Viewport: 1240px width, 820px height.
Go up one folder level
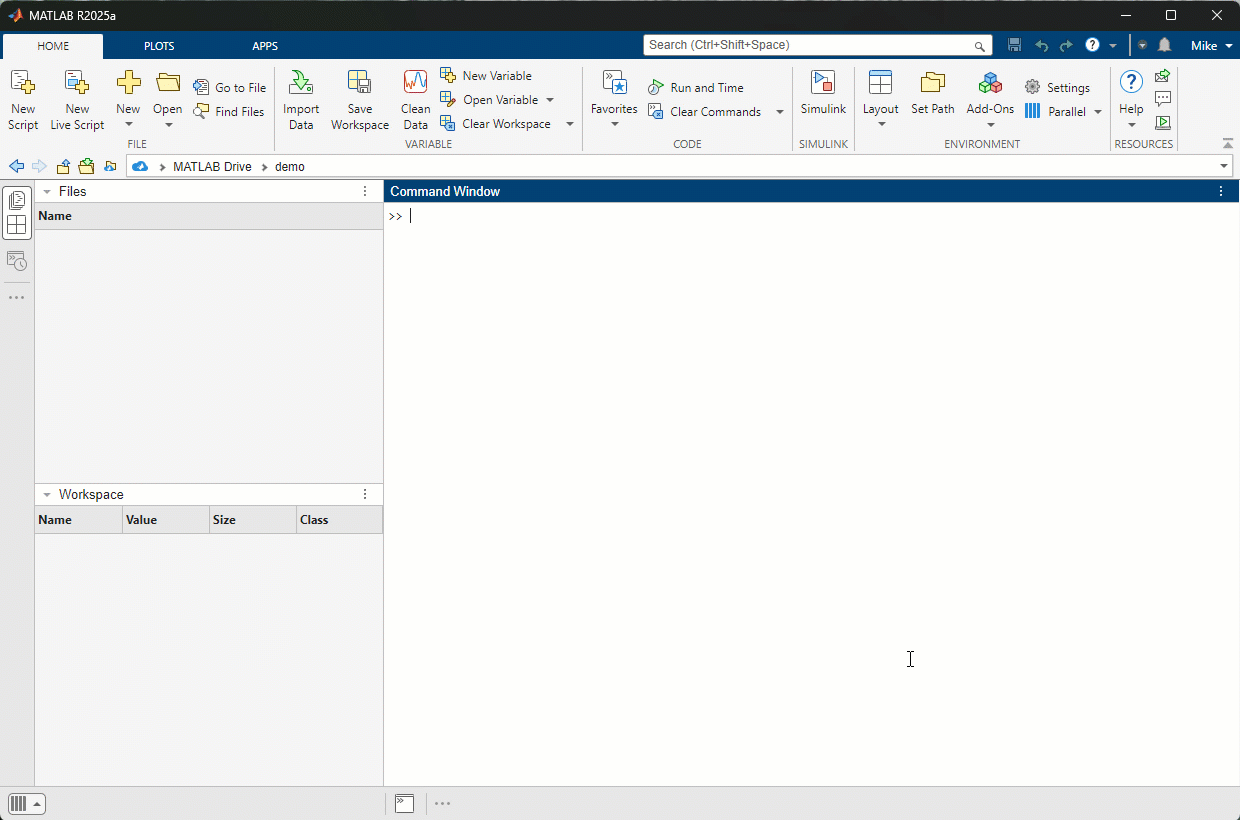click(63, 166)
